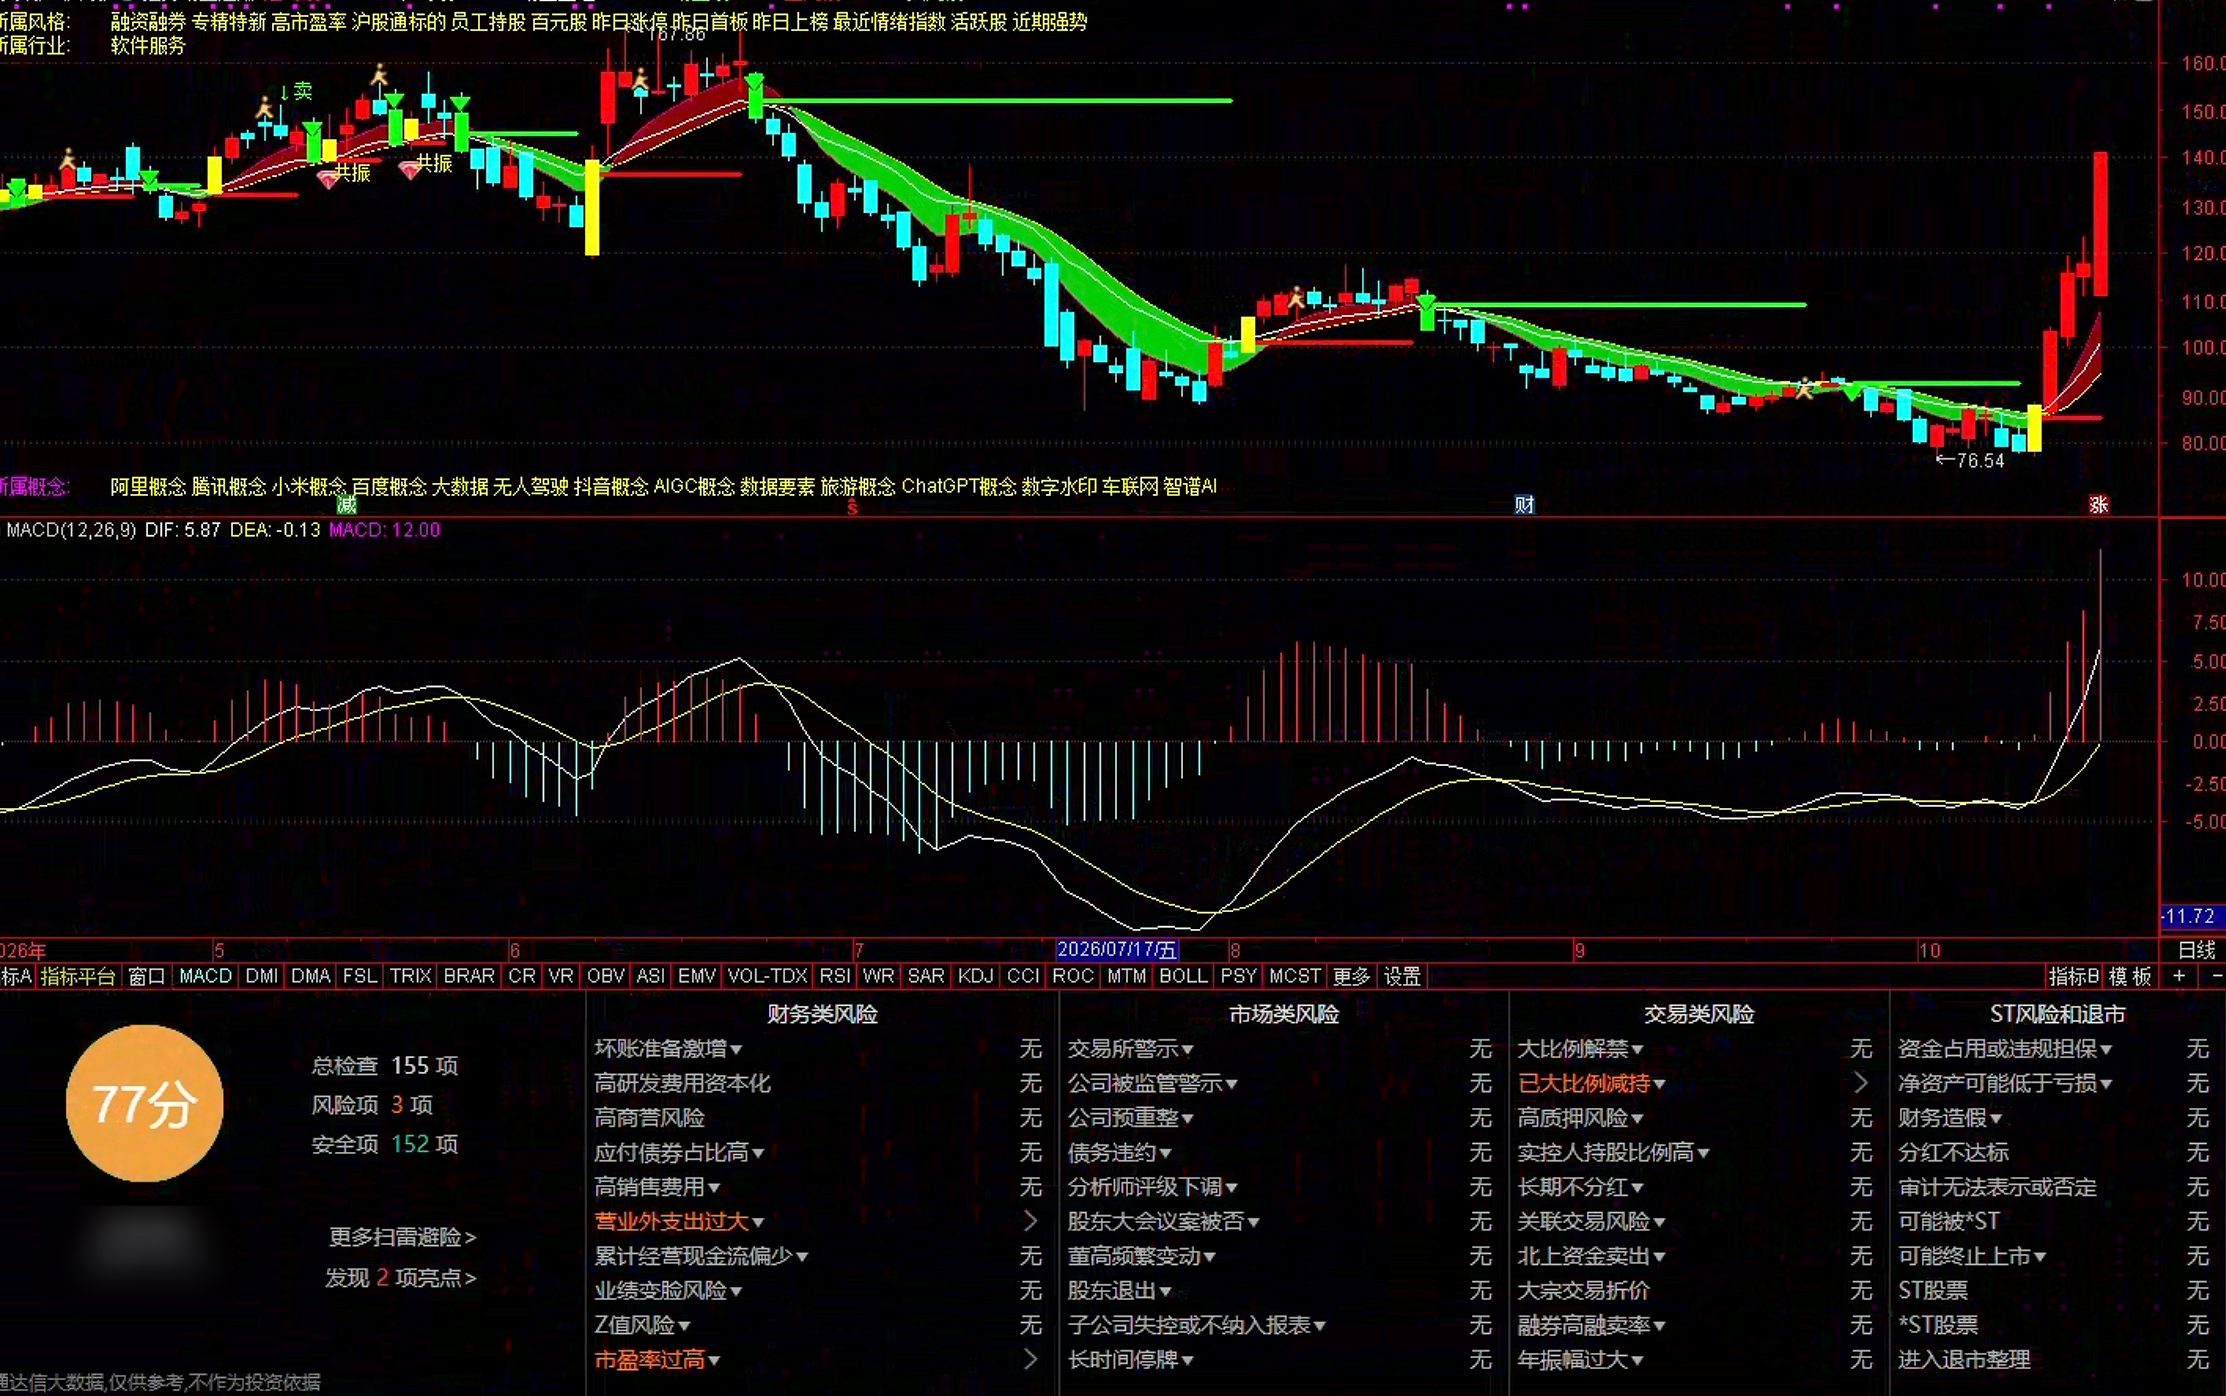Open 更多扫雷避险 link

point(402,1237)
